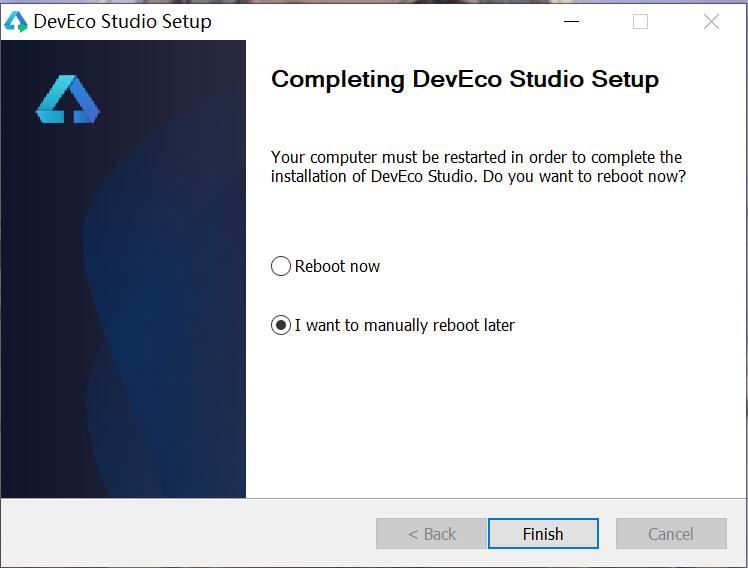Click the gray footer bar left of Back
The width and height of the screenshot is (748, 568).
pyautogui.click(x=180, y=534)
